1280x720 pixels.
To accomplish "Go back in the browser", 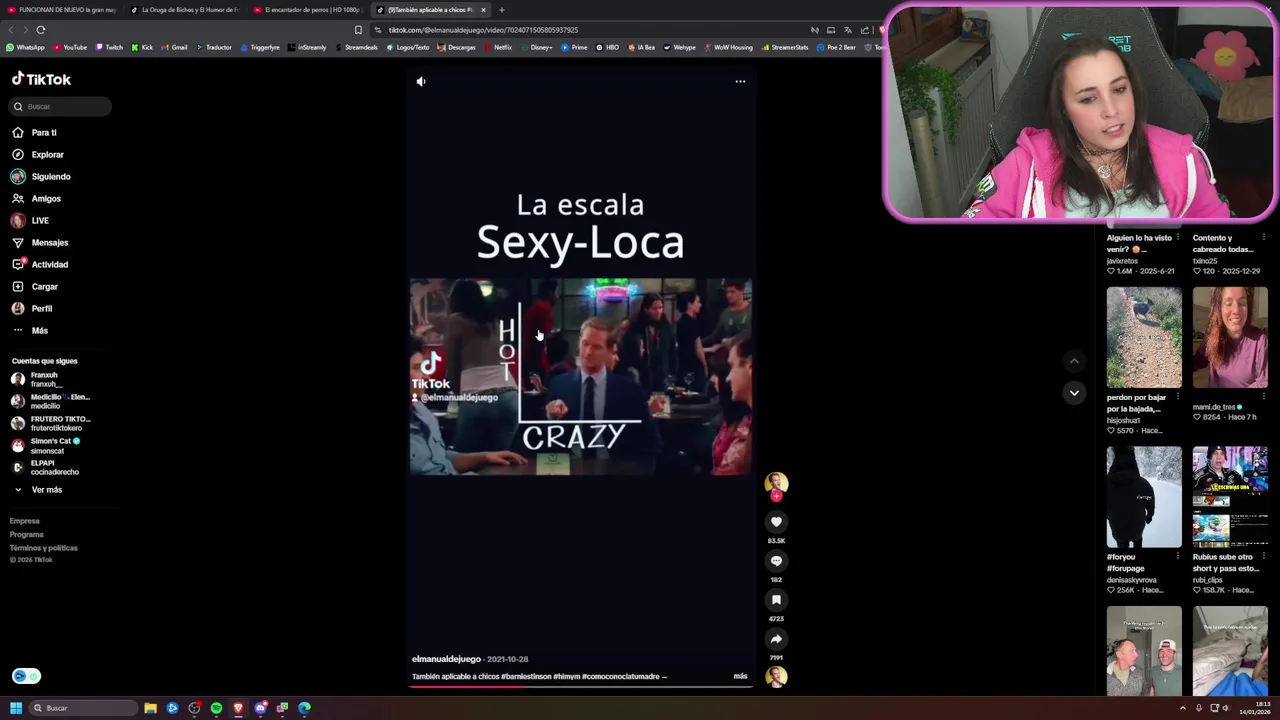I will click(x=11, y=30).
